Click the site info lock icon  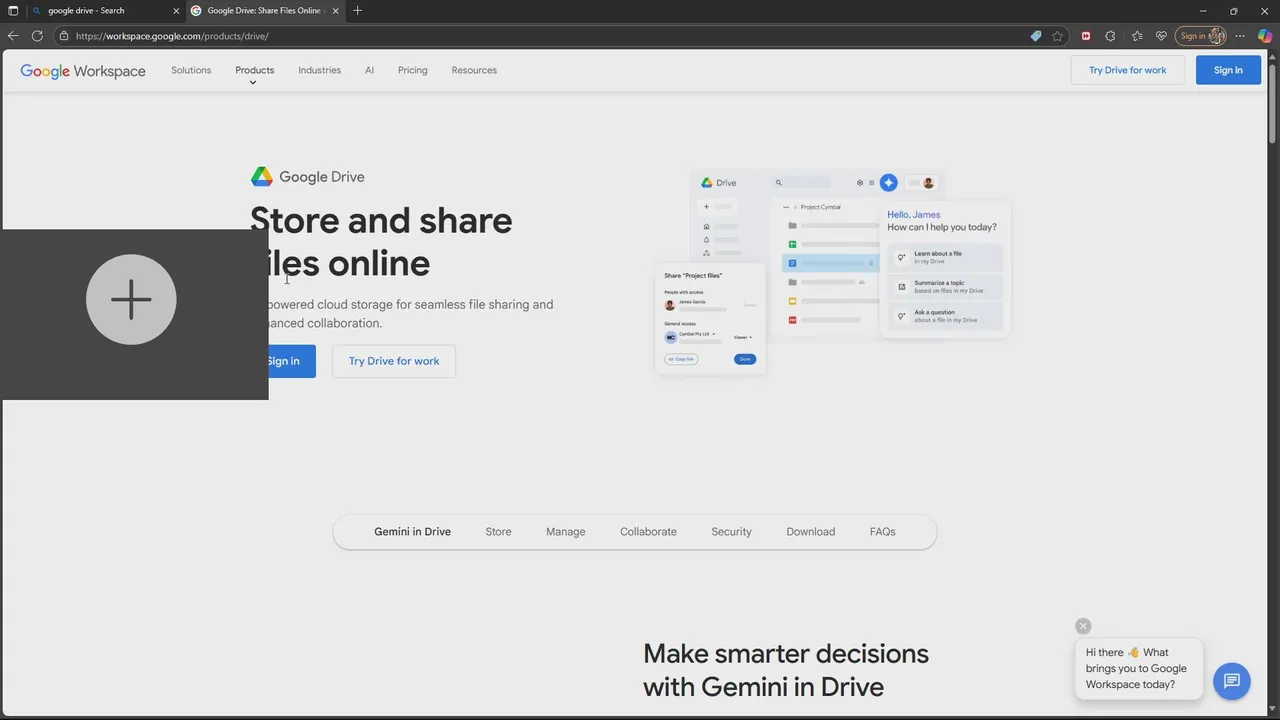coord(64,36)
